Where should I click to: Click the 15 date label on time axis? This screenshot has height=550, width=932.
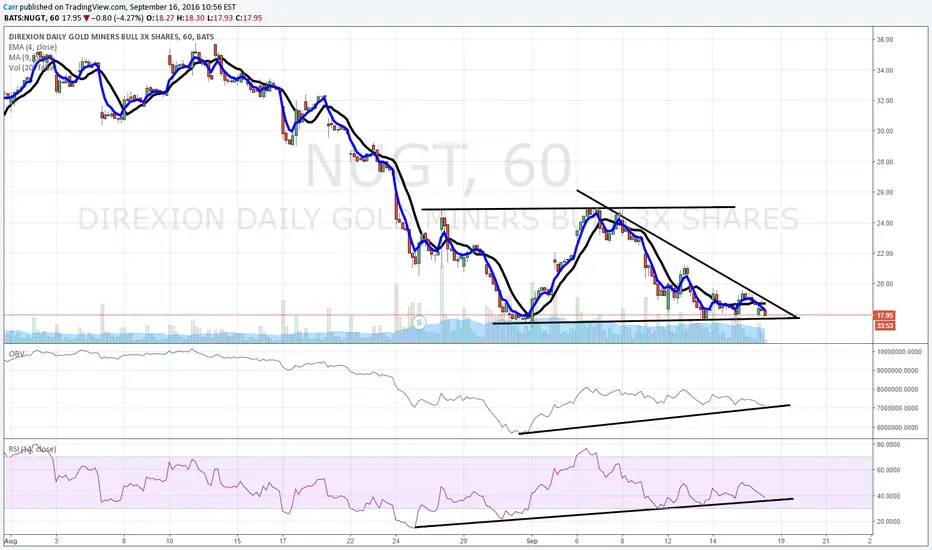237,541
